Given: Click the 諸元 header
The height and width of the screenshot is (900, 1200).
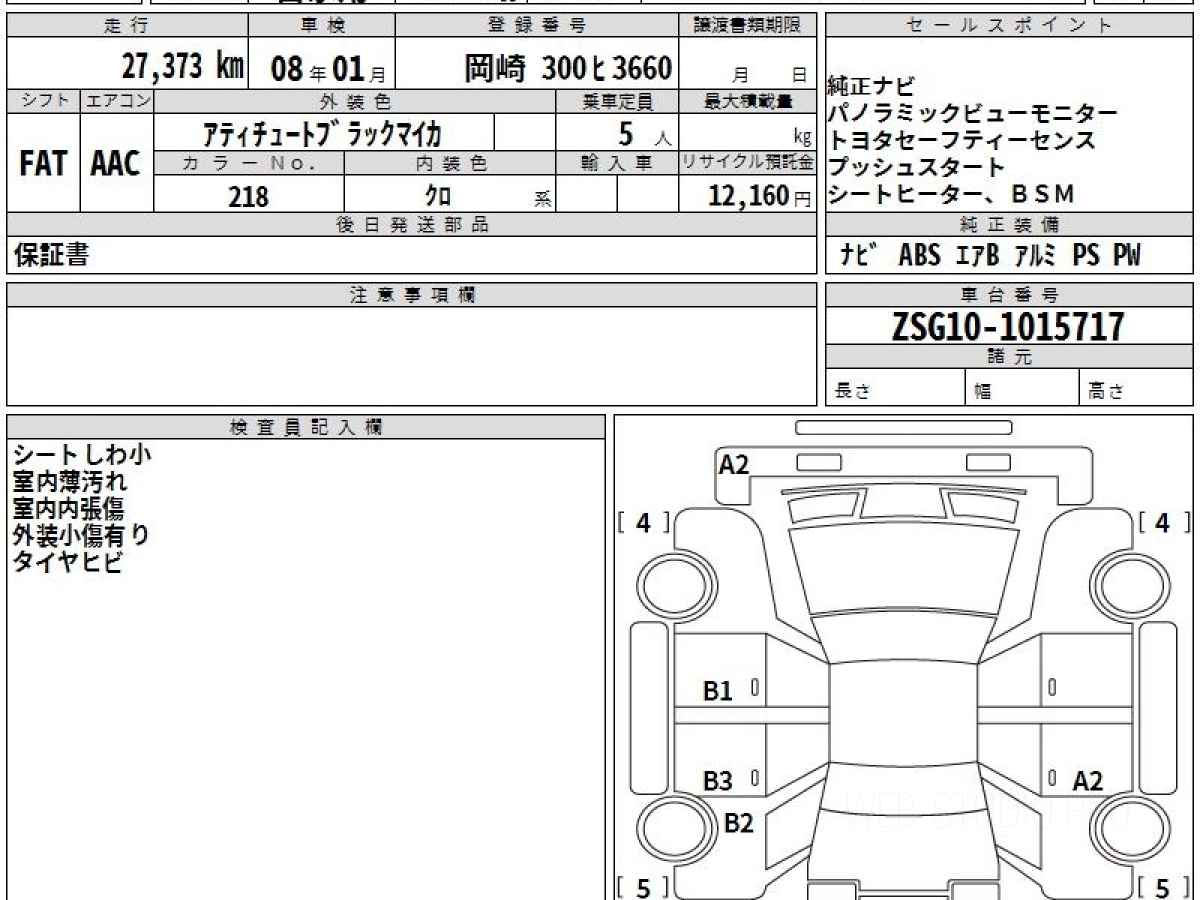Looking at the screenshot, I should pos(1009,358).
